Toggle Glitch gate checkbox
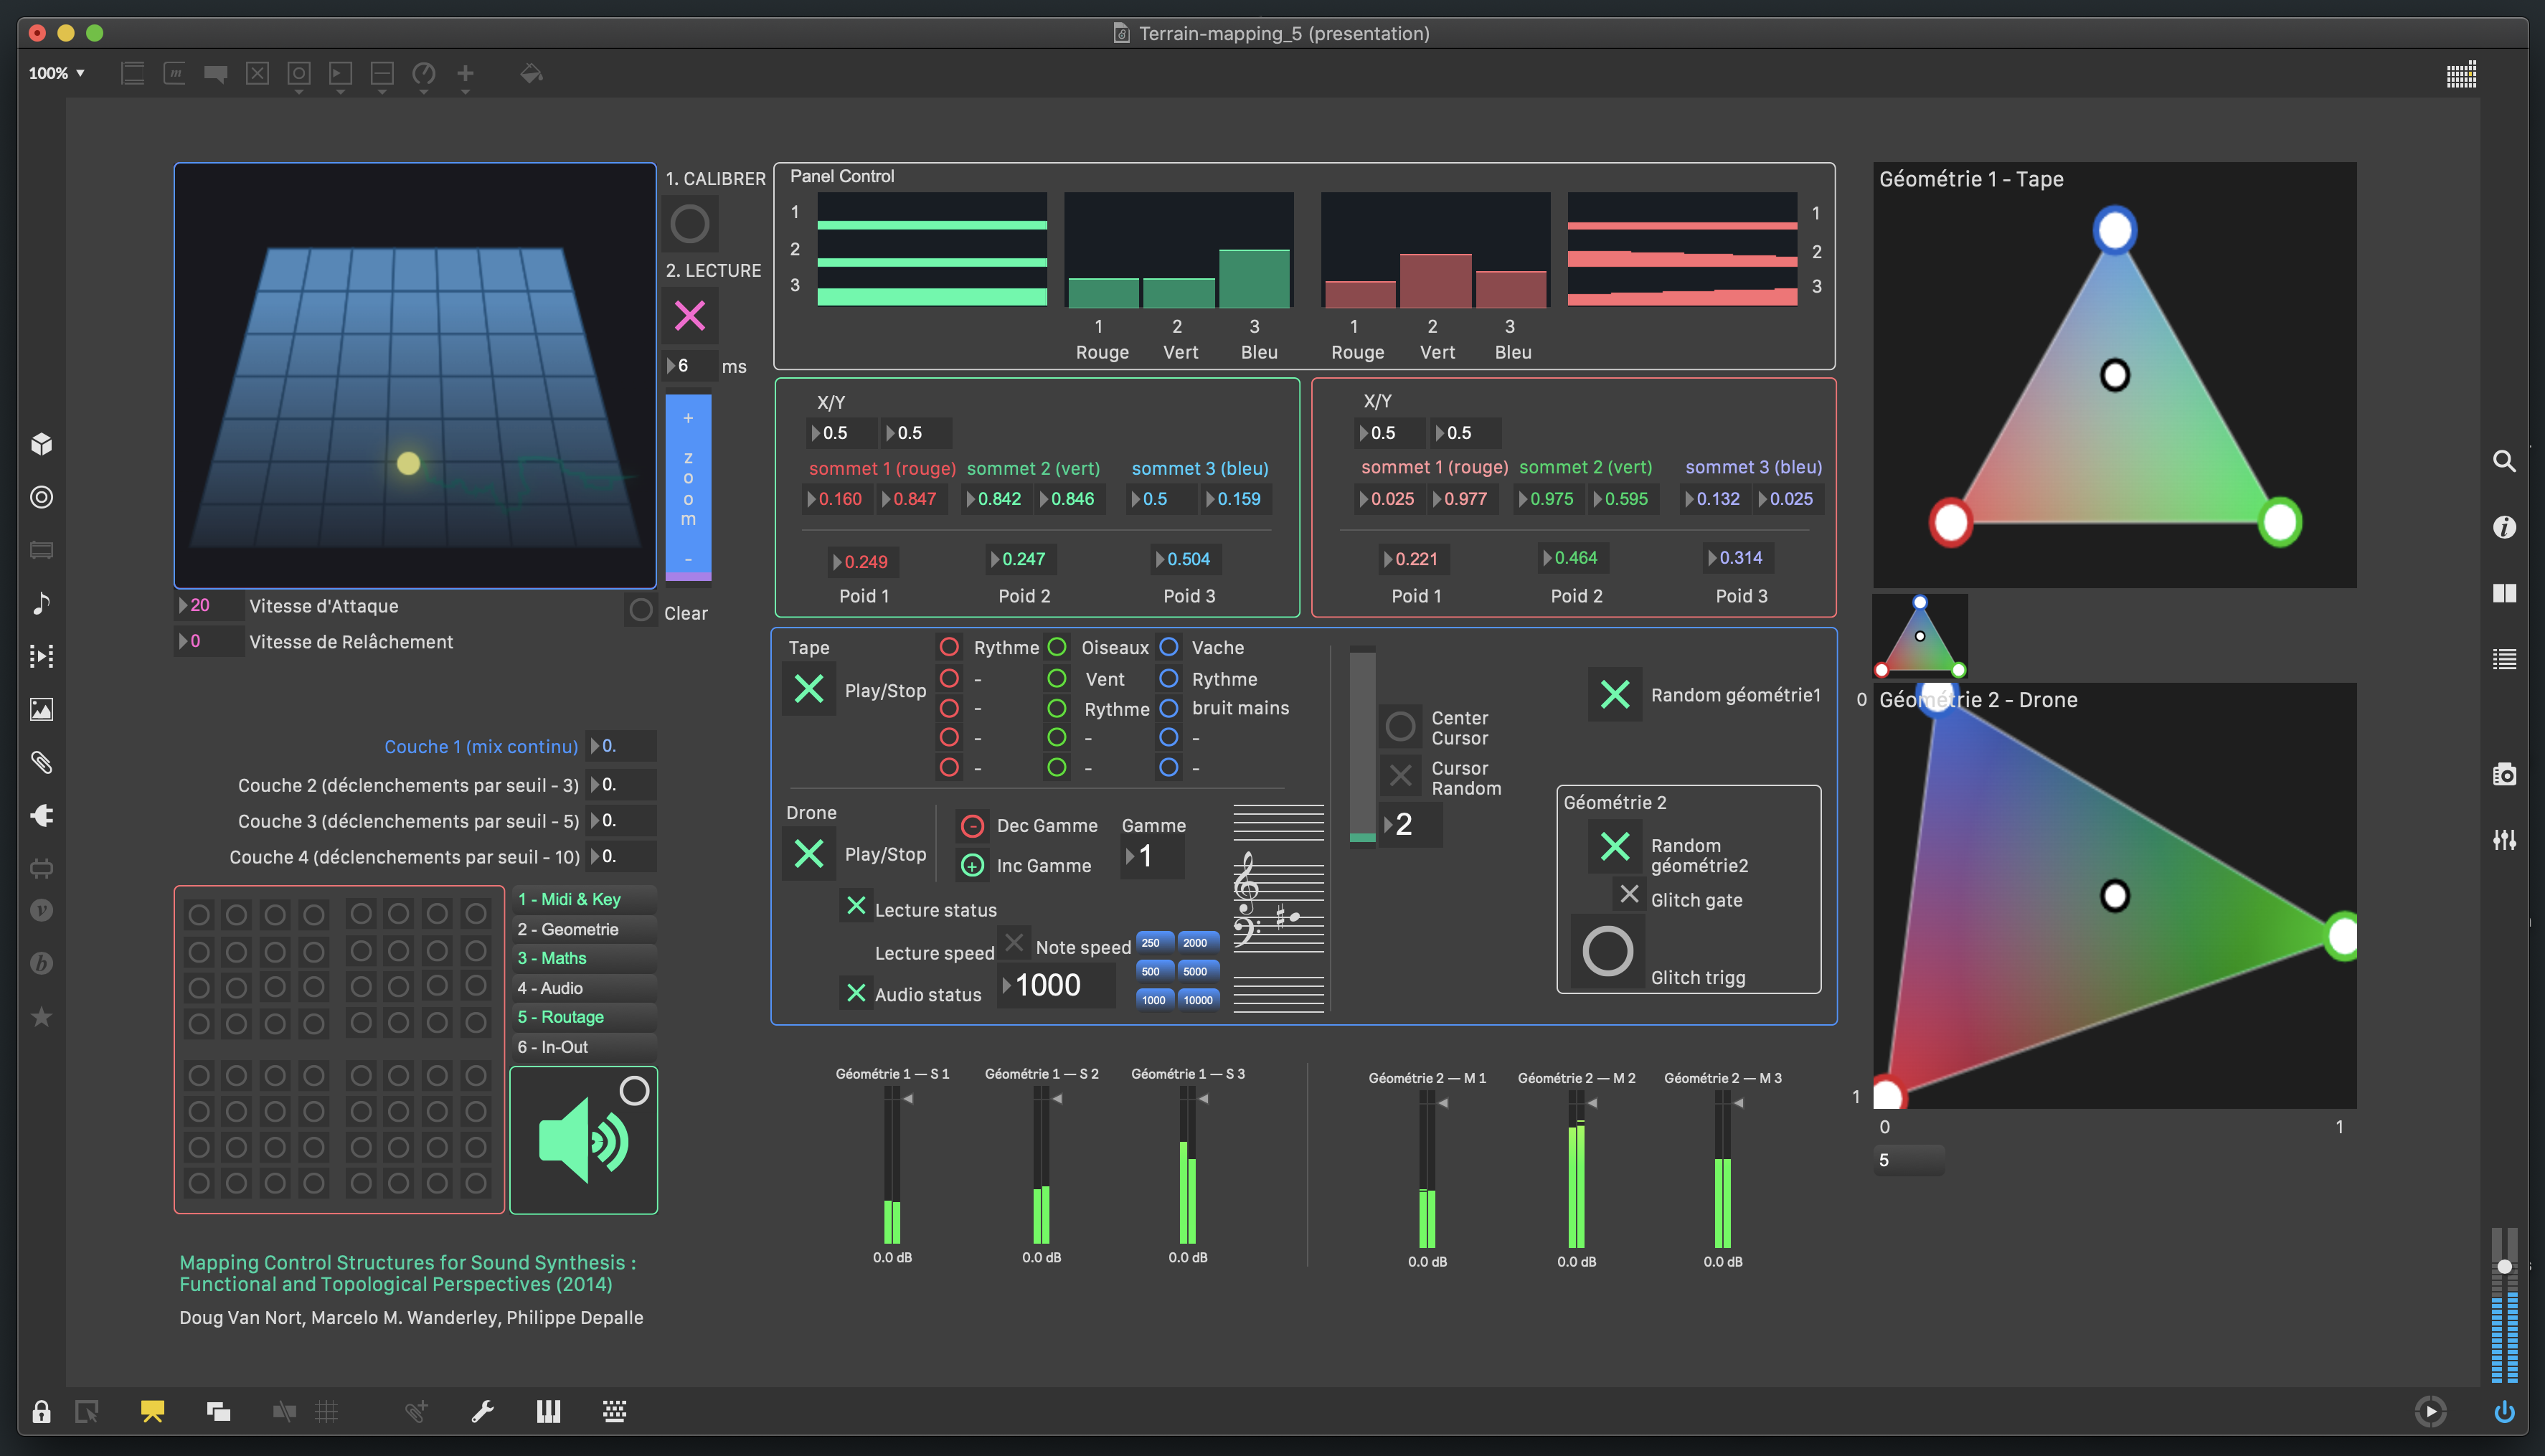This screenshot has width=2545, height=1456. [x=1629, y=893]
